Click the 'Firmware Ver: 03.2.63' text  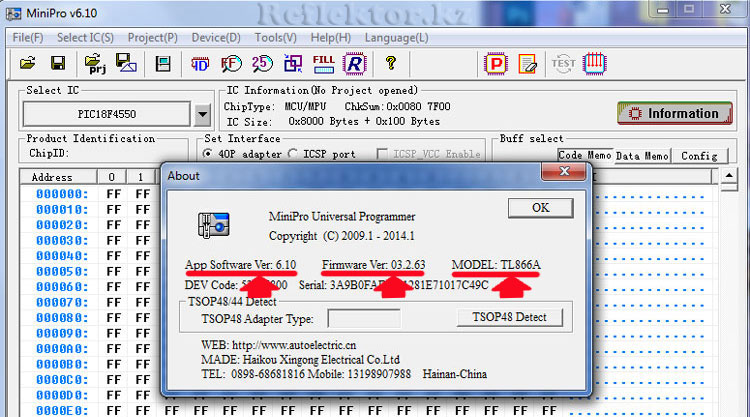[374, 264]
